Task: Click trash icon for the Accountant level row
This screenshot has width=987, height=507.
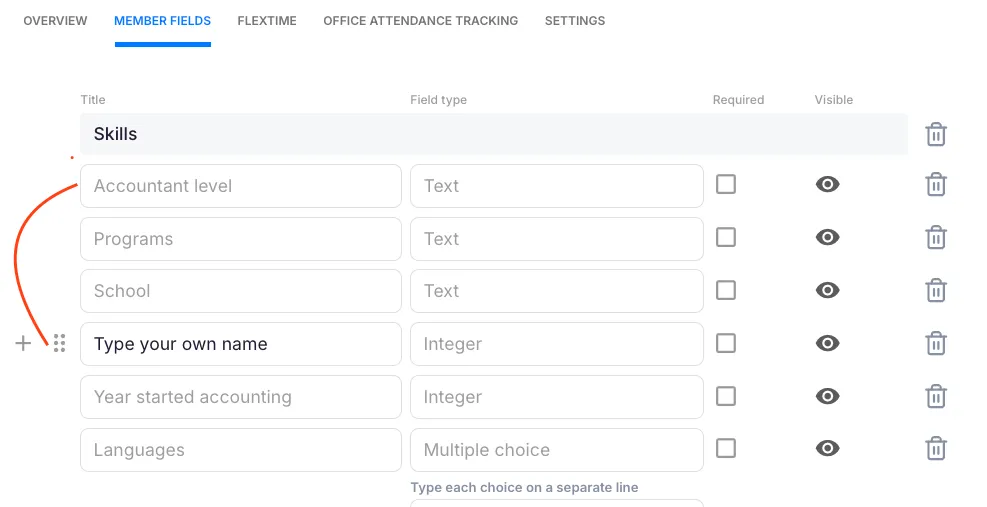Action: coord(935,185)
